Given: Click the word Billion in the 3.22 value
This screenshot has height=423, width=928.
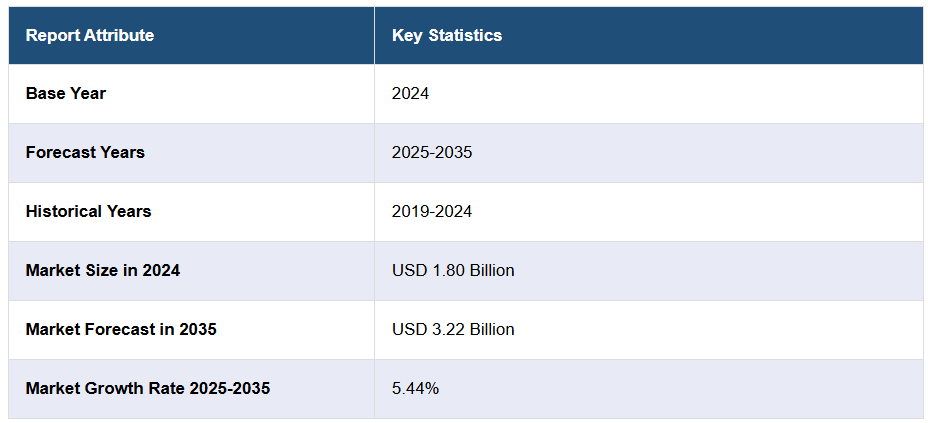Looking at the screenshot, I should point(490,329).
